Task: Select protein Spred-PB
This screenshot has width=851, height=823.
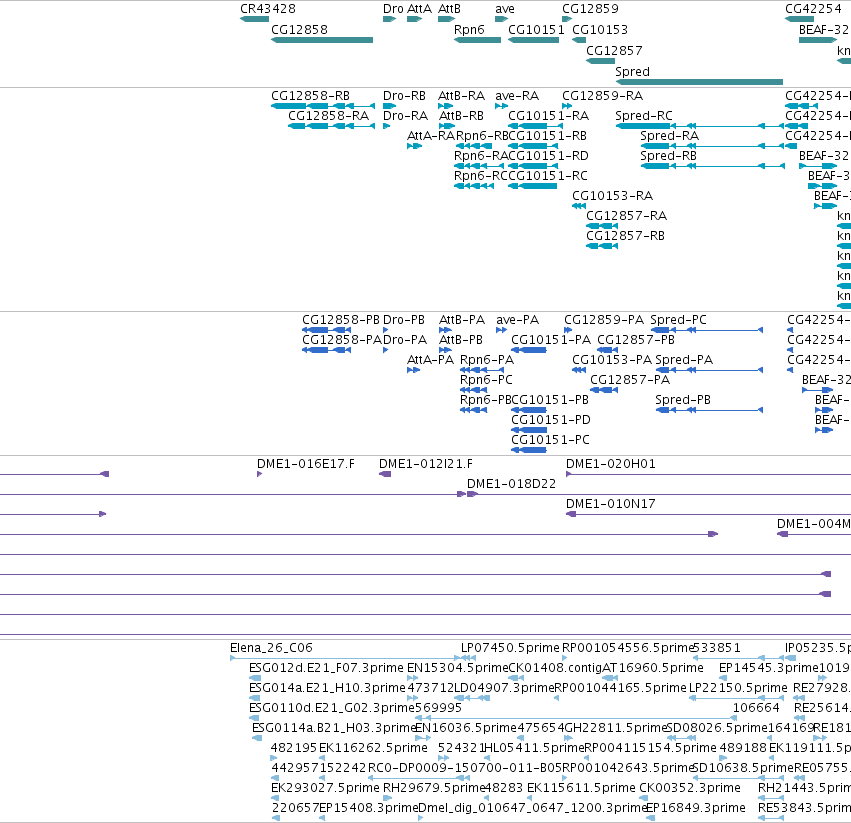Action: pos(709,410)
